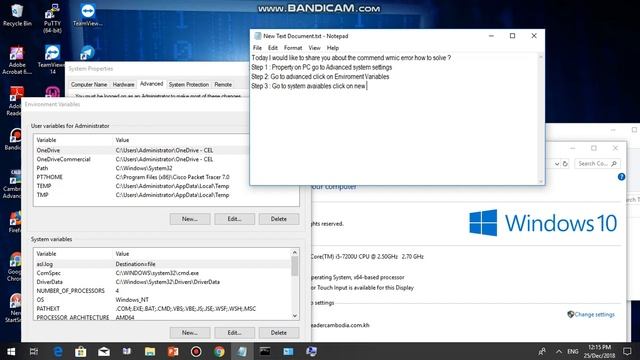640x360 pixels.
Task: Switch to the Remote tab
Action: click(223, 84)
